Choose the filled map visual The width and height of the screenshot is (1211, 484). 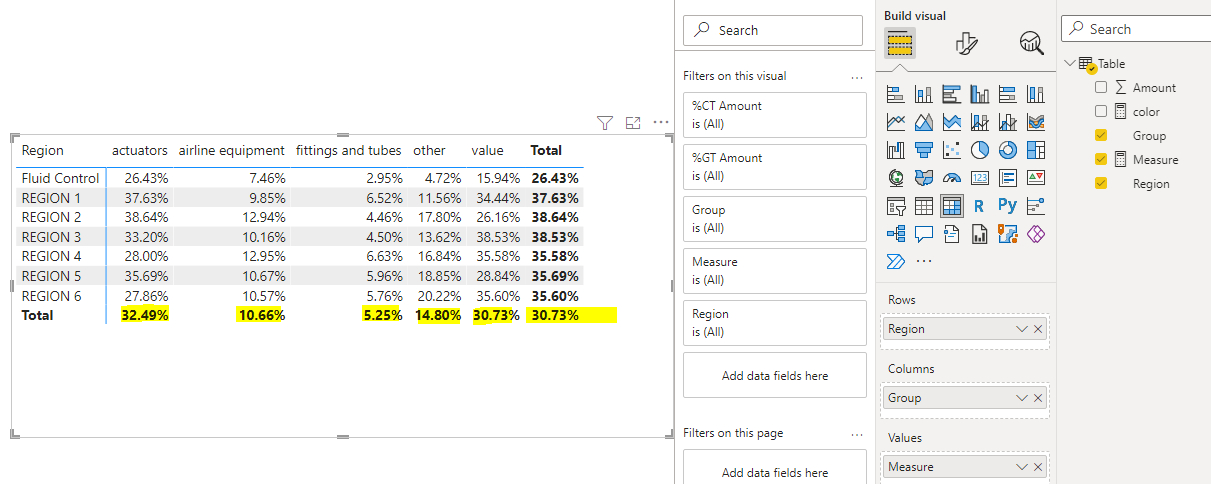click(924, 178)
